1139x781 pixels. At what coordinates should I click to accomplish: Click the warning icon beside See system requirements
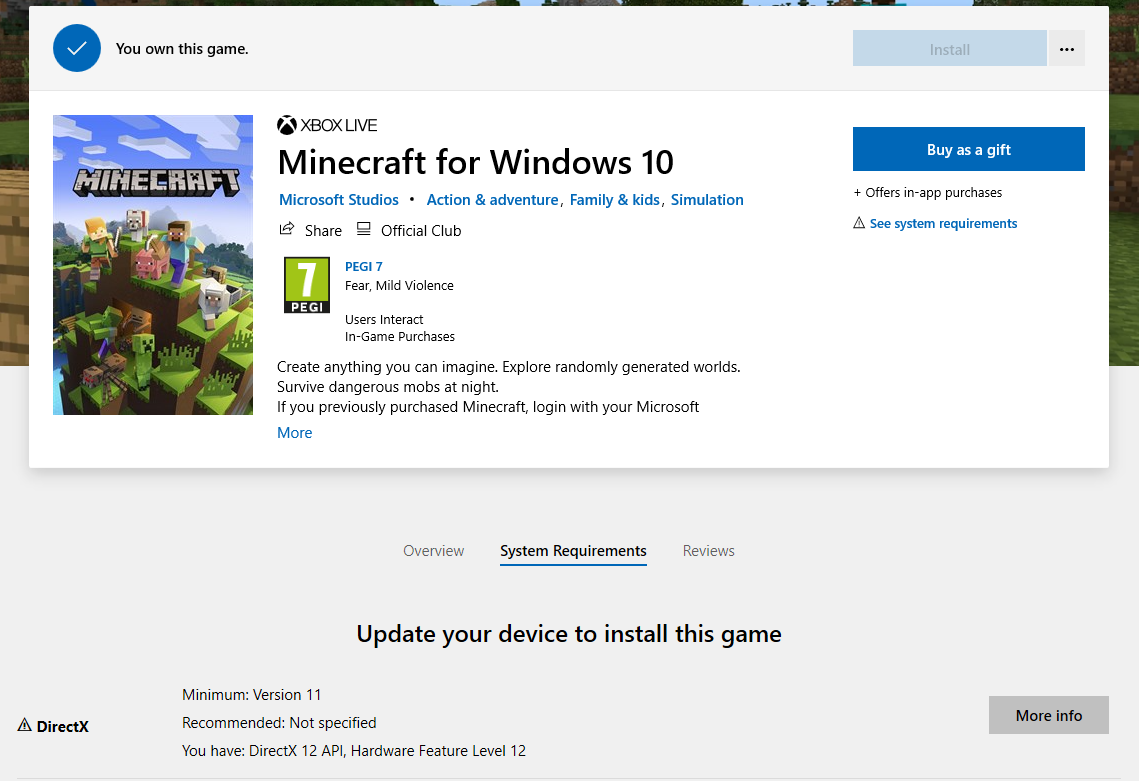(859, 223)
